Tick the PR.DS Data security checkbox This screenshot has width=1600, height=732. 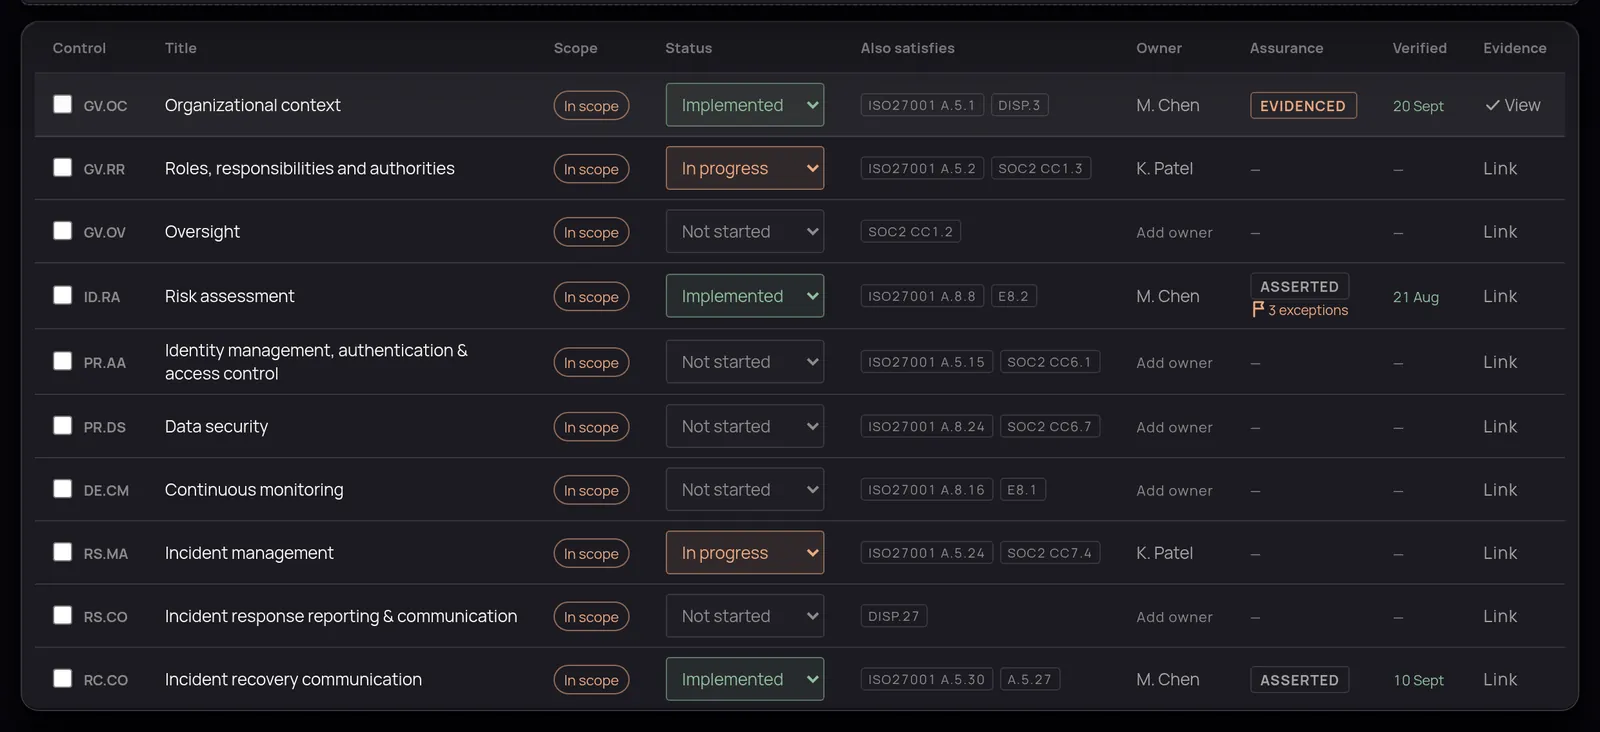coord(62,425)
